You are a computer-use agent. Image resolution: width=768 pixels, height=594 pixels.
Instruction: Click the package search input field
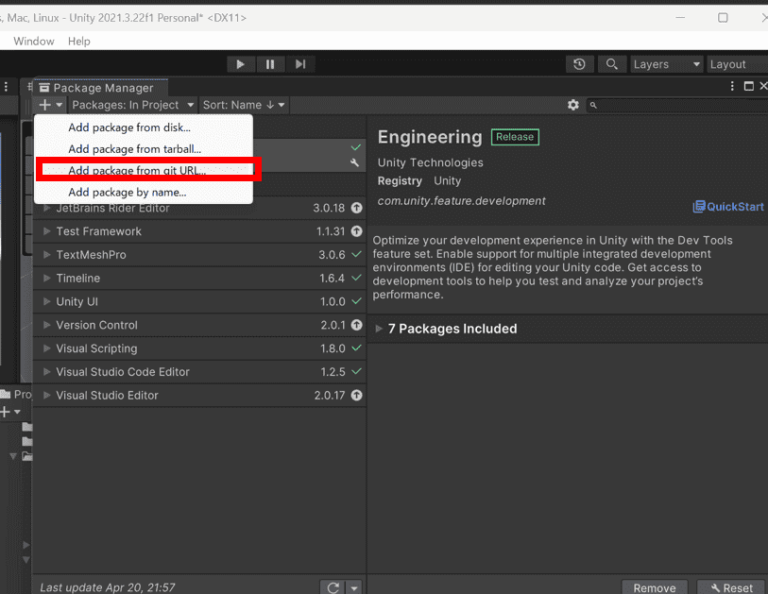(675, 105)
